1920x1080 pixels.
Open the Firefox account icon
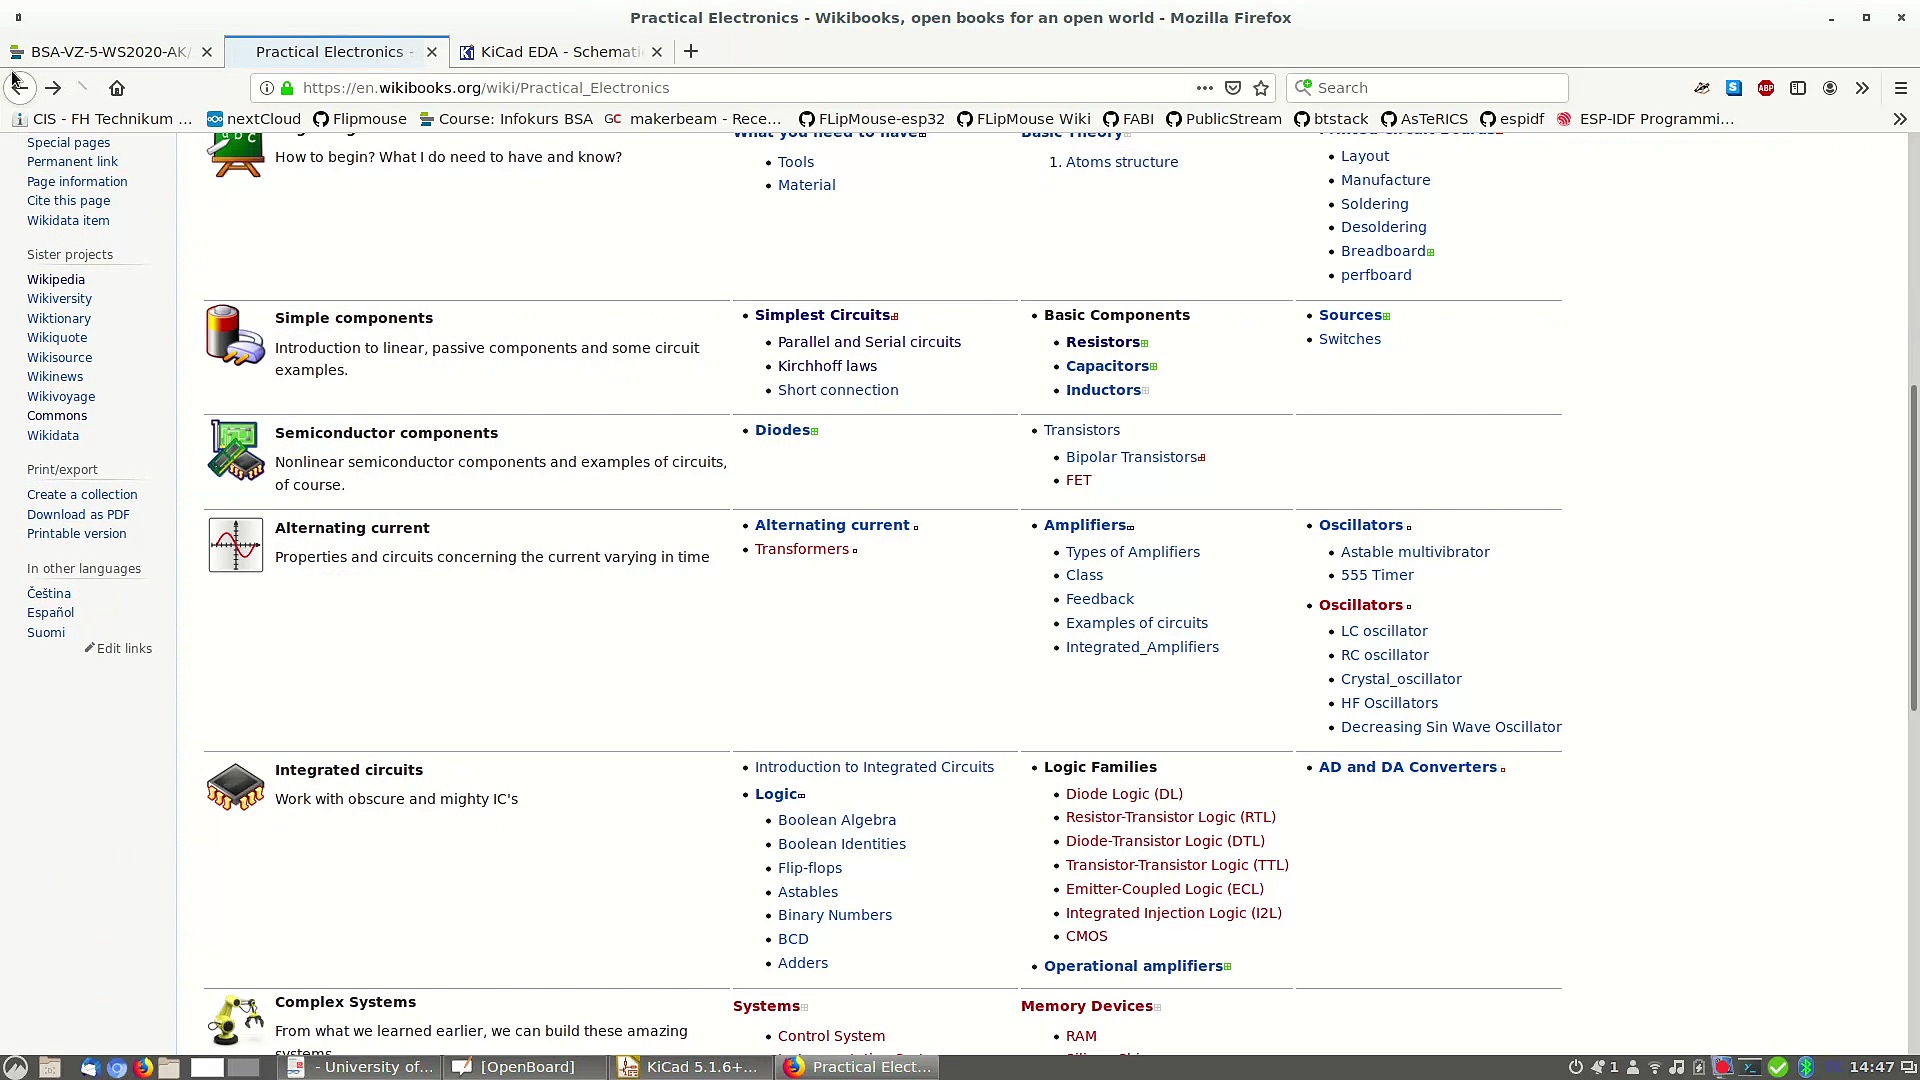[1830, 88]
